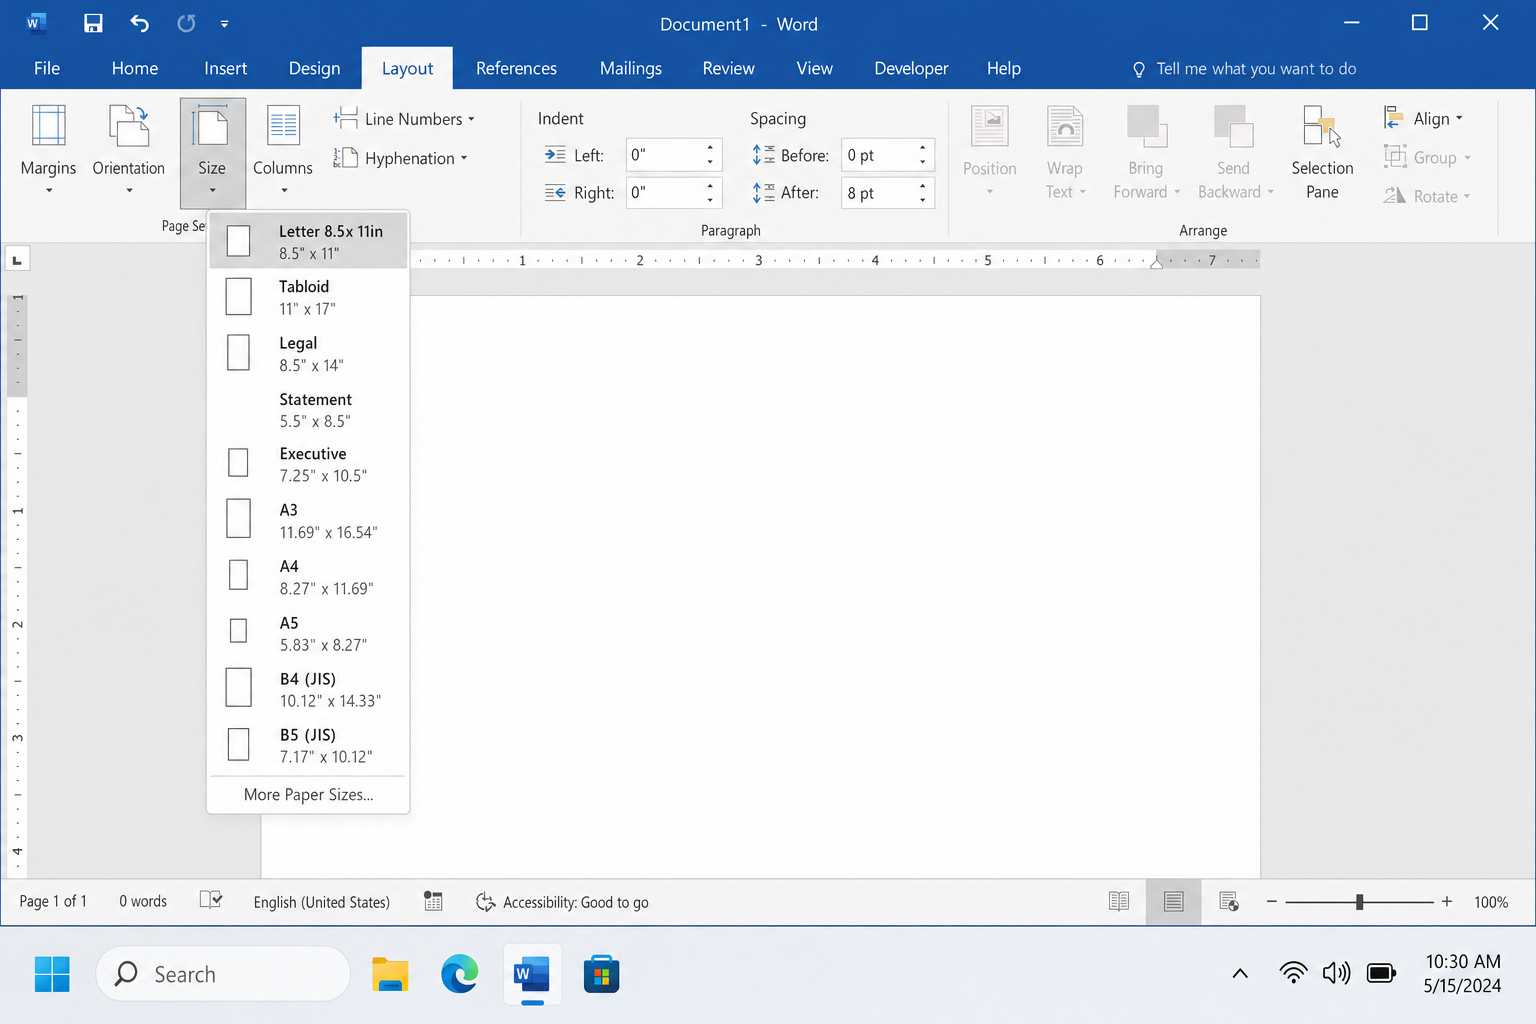Open the Margins gallery
The height and width of the screenshot is (1024, 1536).
click(x=48, y=150)
